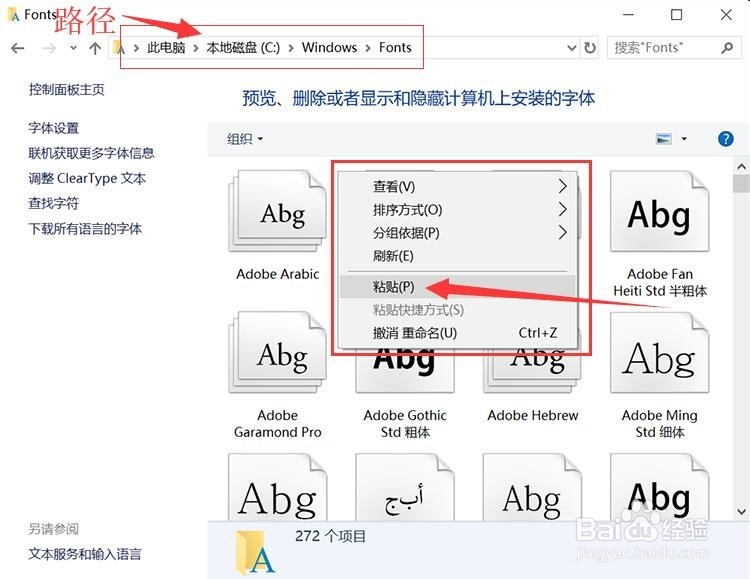This screenshot has height=579, width=750.
Task: Click the Adobe Garamond Pro label
Action: coord(277,423)
